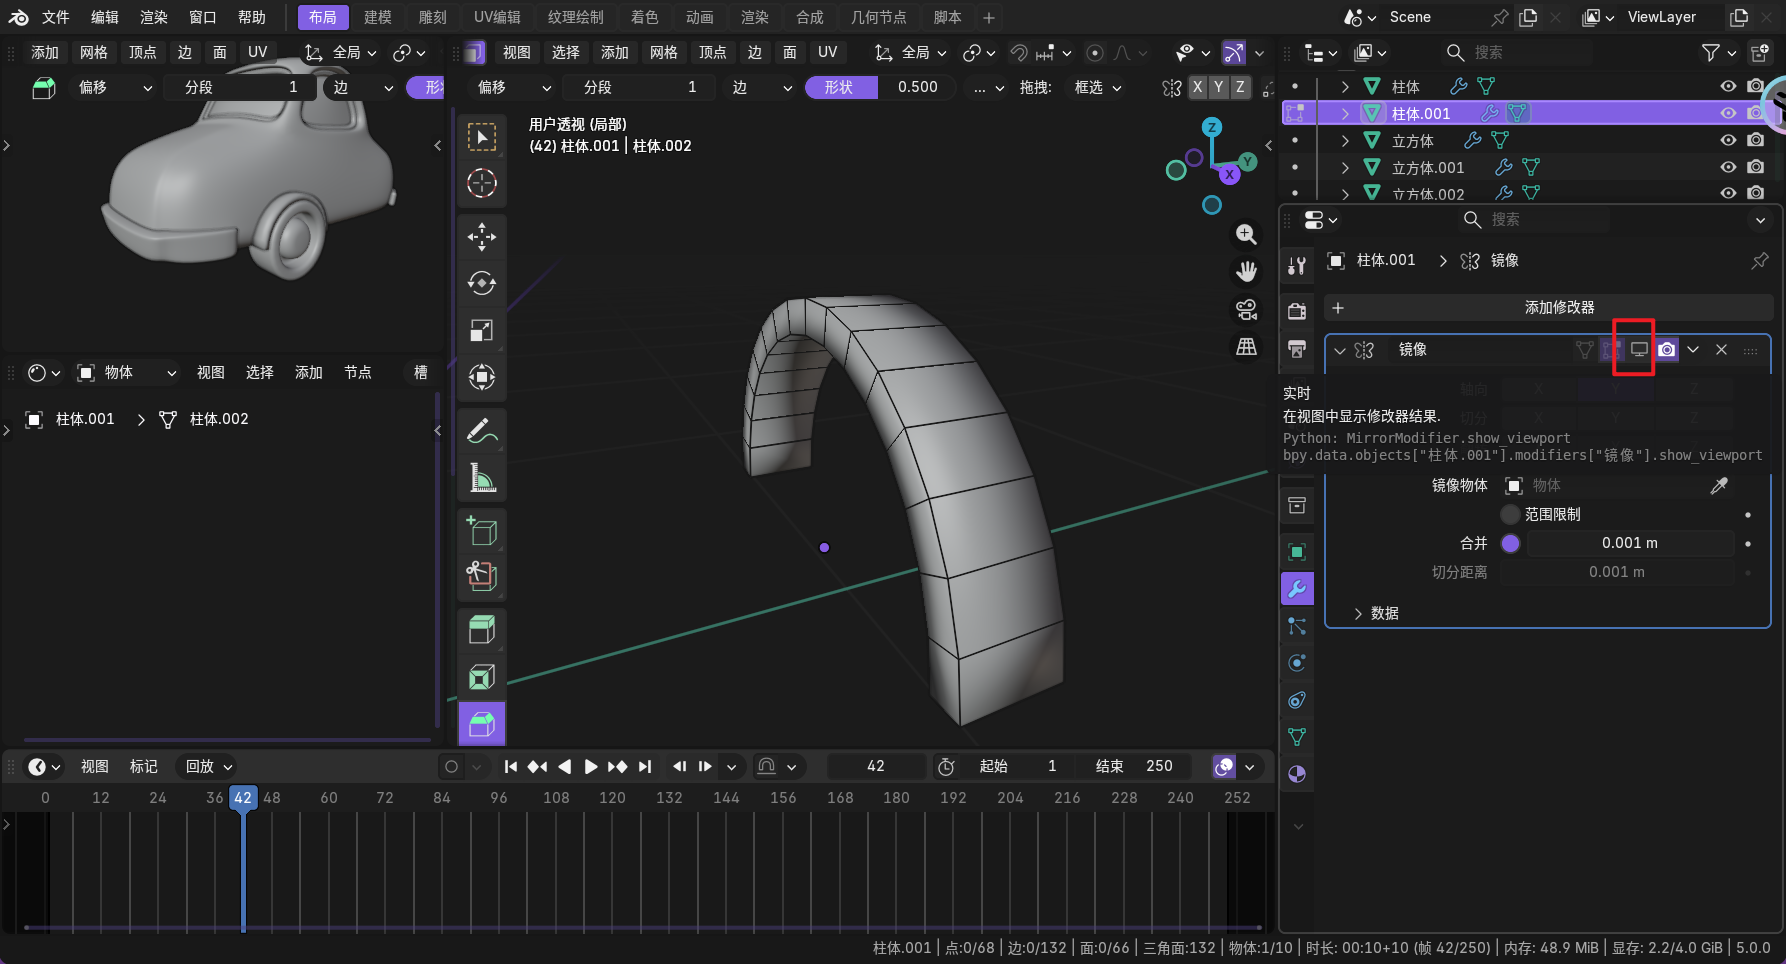This screenshot has width=1786, height=964.
Task: Click the 3D cursor tool
Action: click(x=482, y=183)
